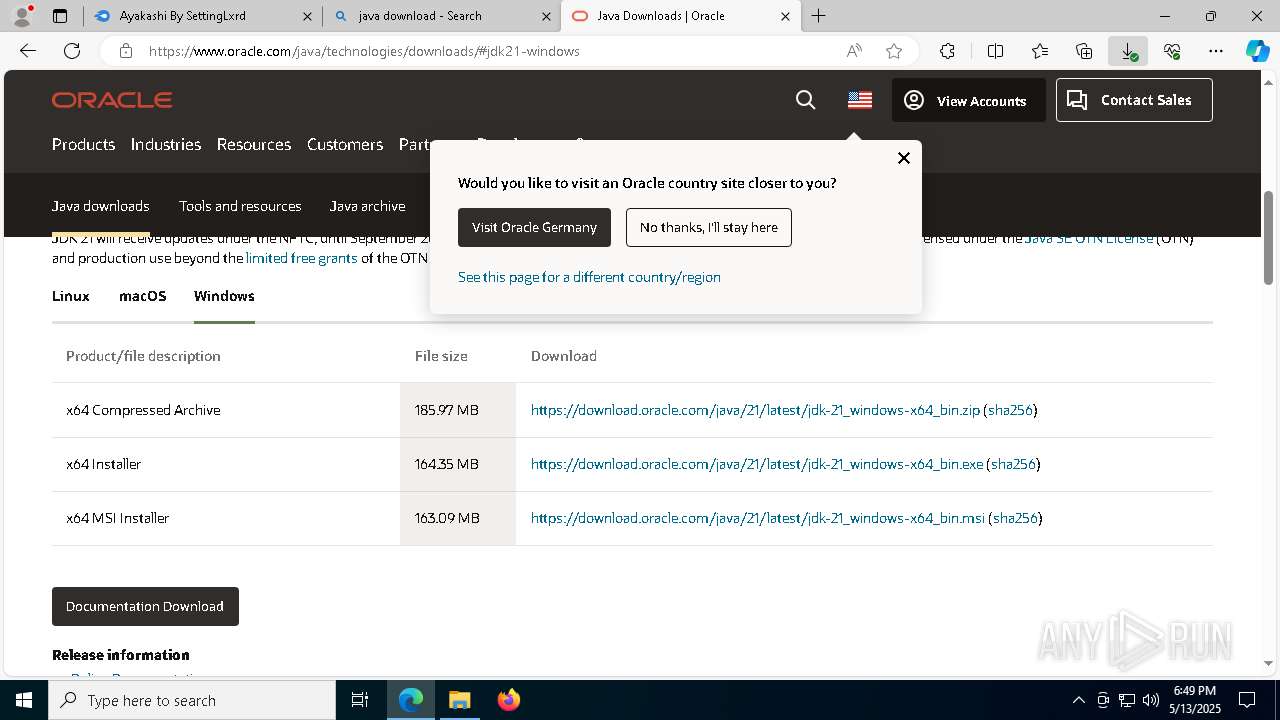Open the Resources menu
Viewport: 1280px width, 720px height.
pos(254,144)
